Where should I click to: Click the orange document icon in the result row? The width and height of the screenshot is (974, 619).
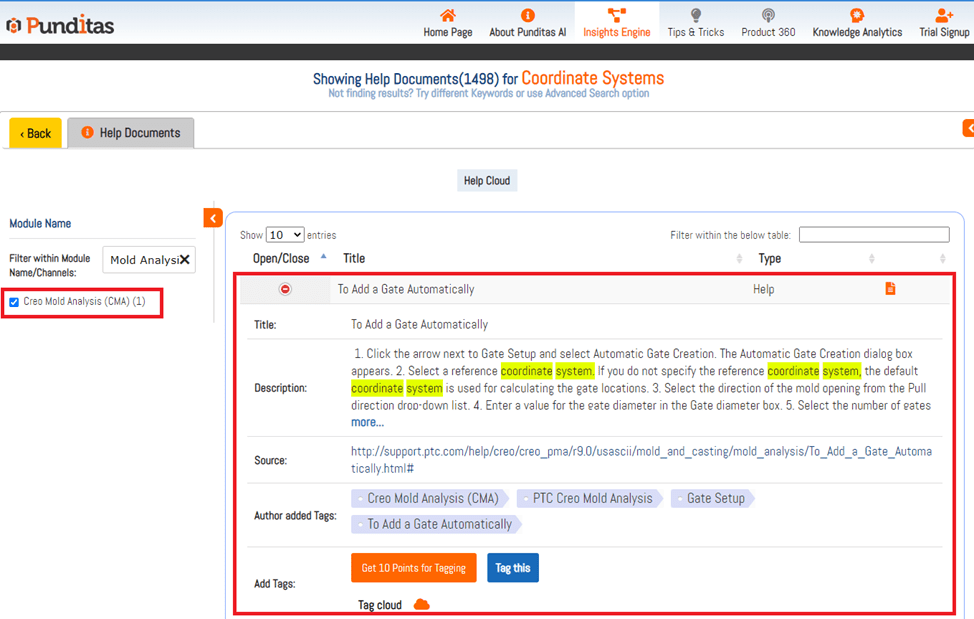[890, 289]
